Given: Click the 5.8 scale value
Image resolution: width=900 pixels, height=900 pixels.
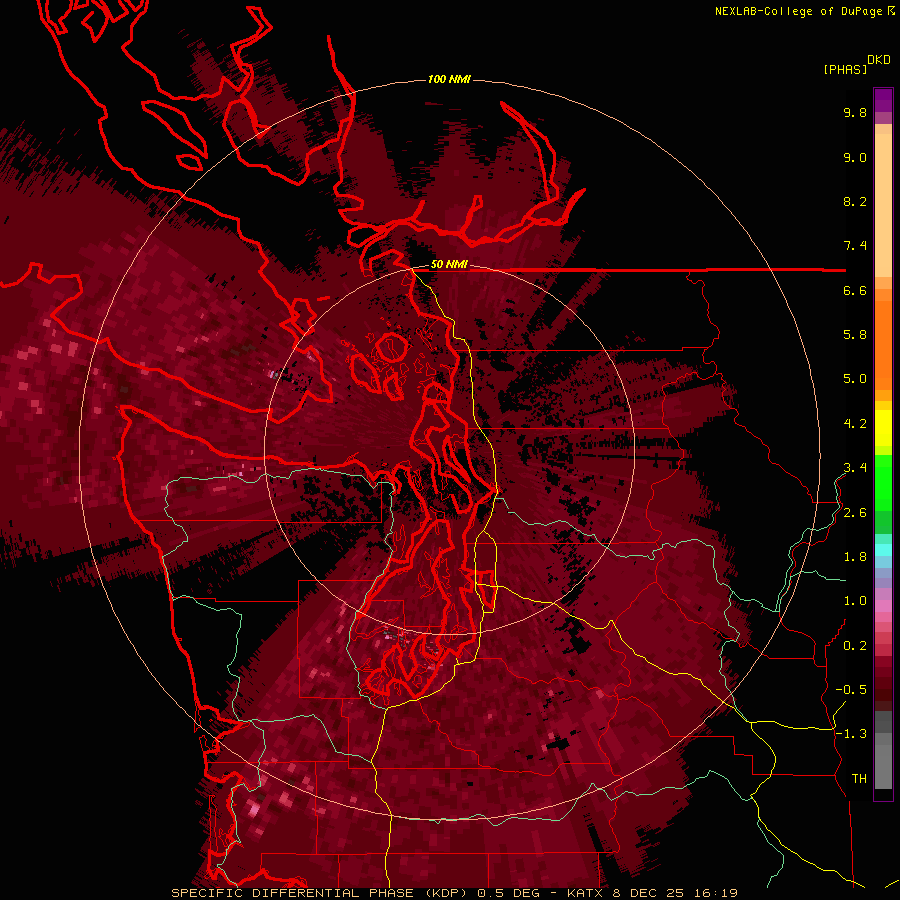Looking at the screenshot, I should click(855, 335).
